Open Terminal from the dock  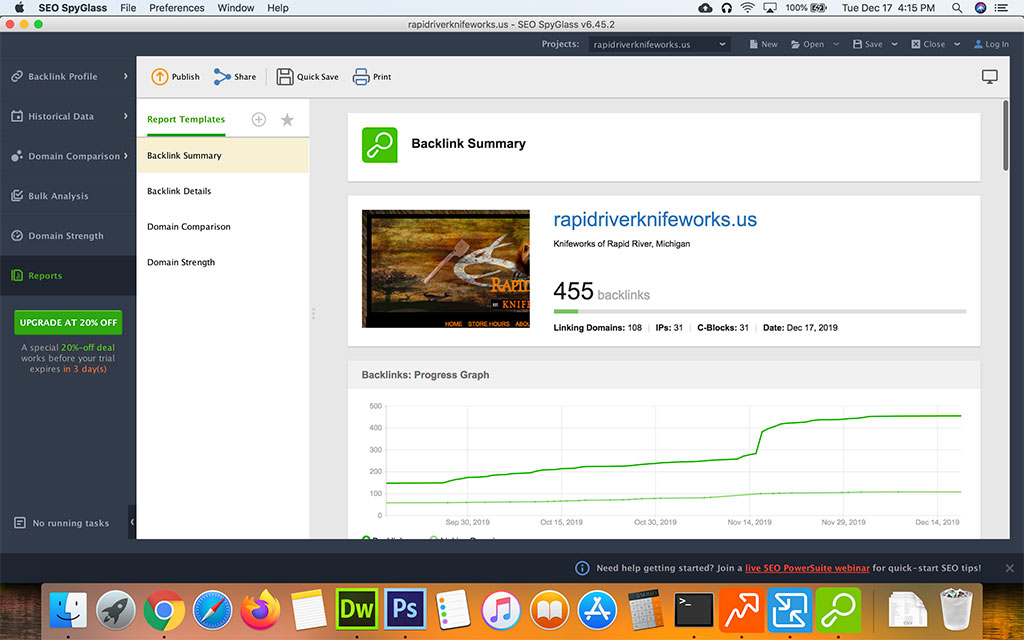pos(694,610)
